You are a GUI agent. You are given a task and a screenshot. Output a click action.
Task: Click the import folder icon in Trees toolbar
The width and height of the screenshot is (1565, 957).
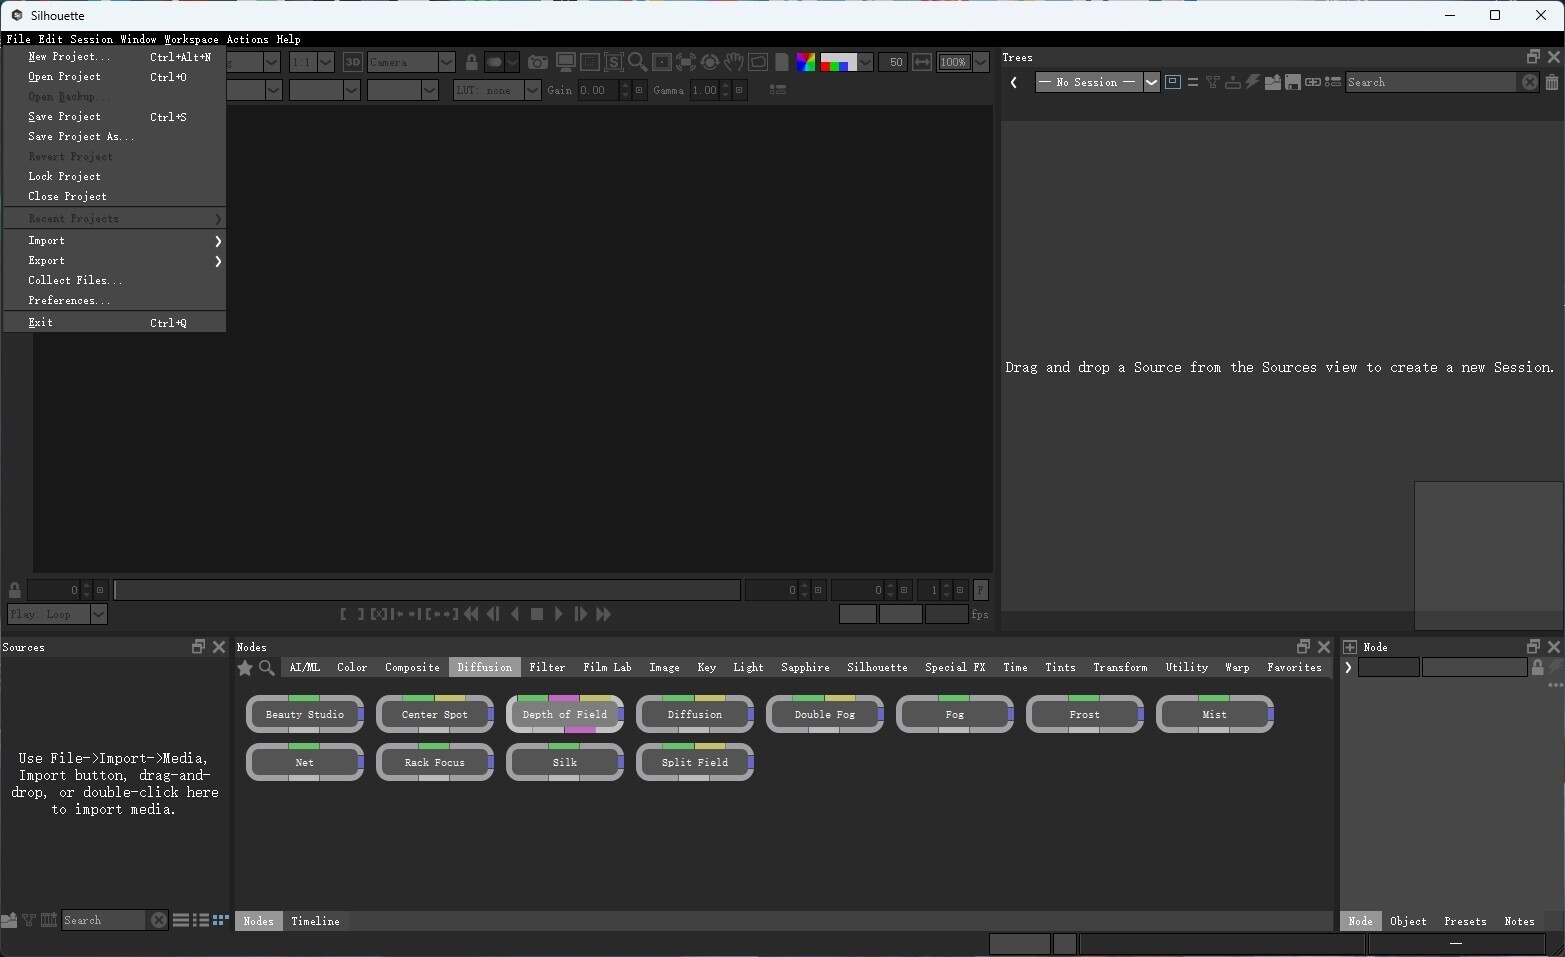(x=1273, y=82)
